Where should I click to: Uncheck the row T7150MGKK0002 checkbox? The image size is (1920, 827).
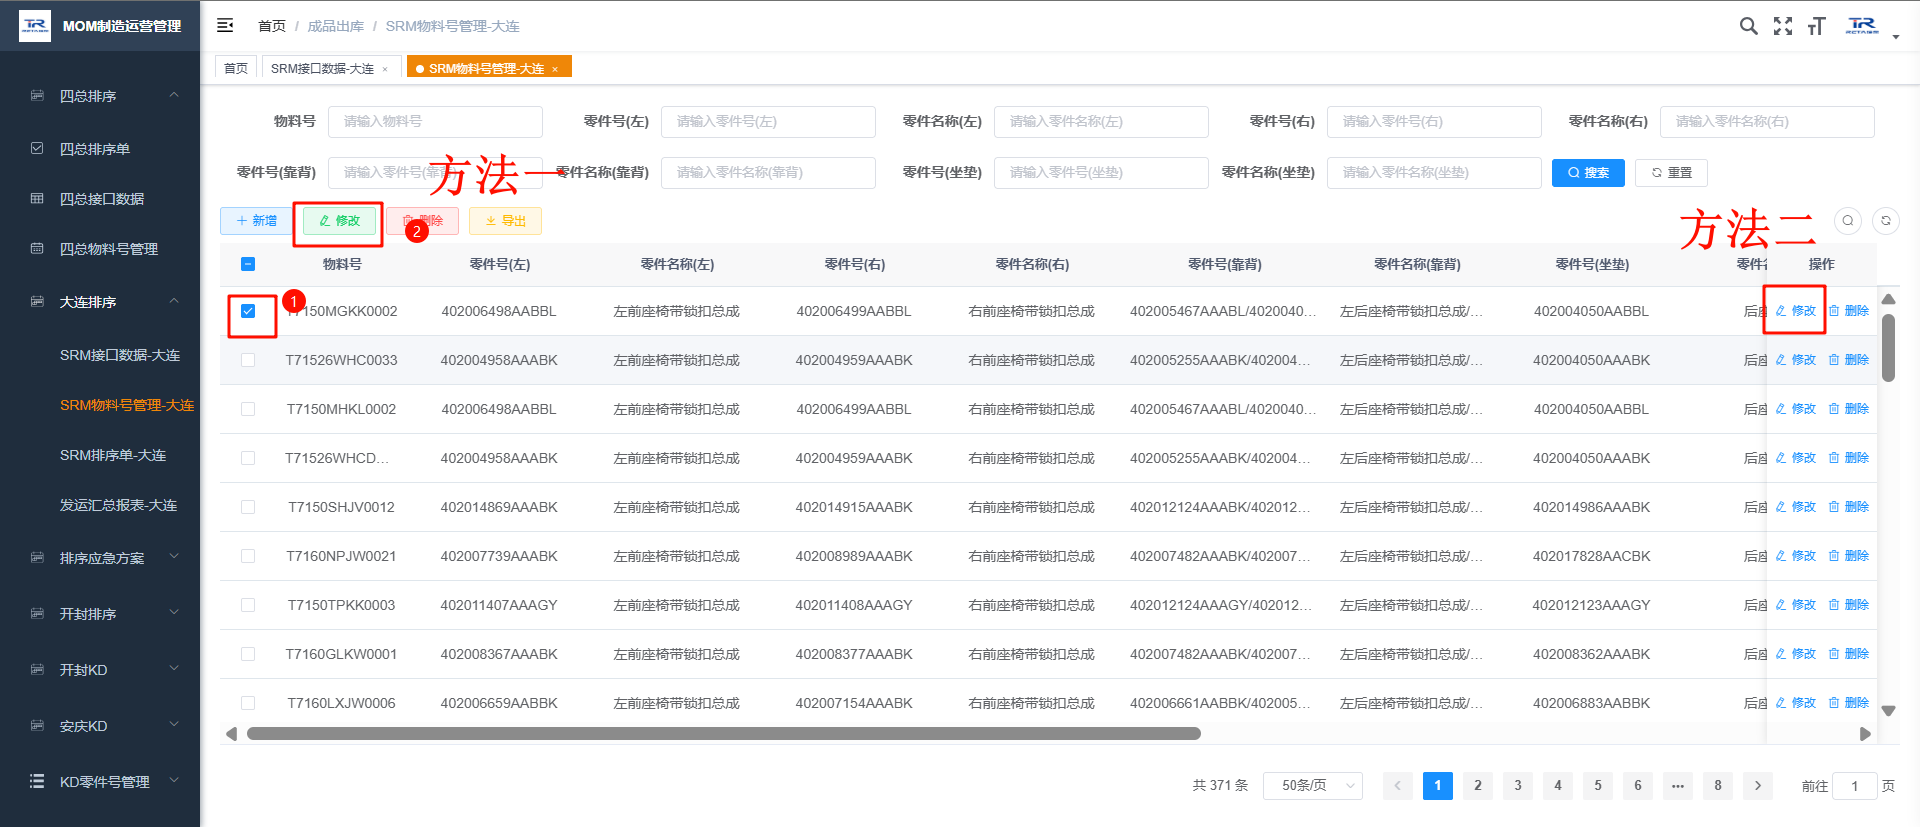click(248, 311)
